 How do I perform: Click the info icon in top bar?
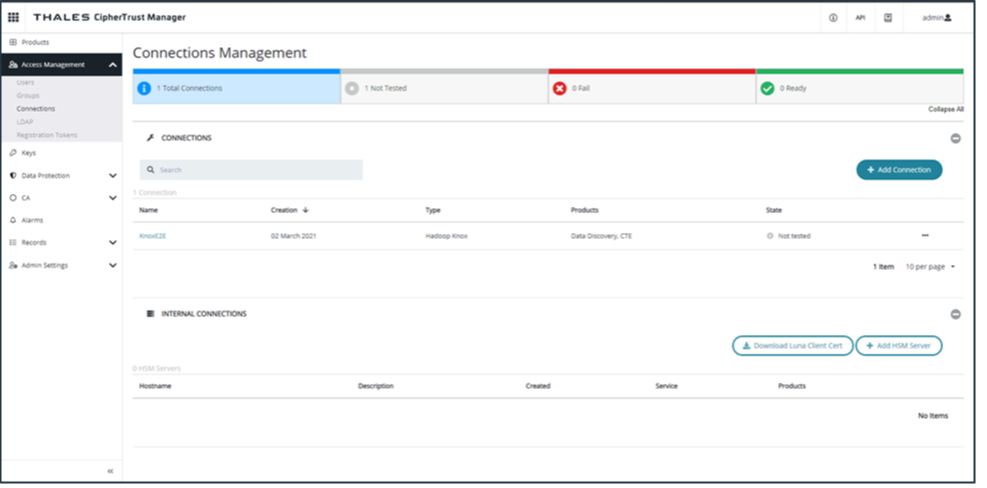(x=833, y=17)
